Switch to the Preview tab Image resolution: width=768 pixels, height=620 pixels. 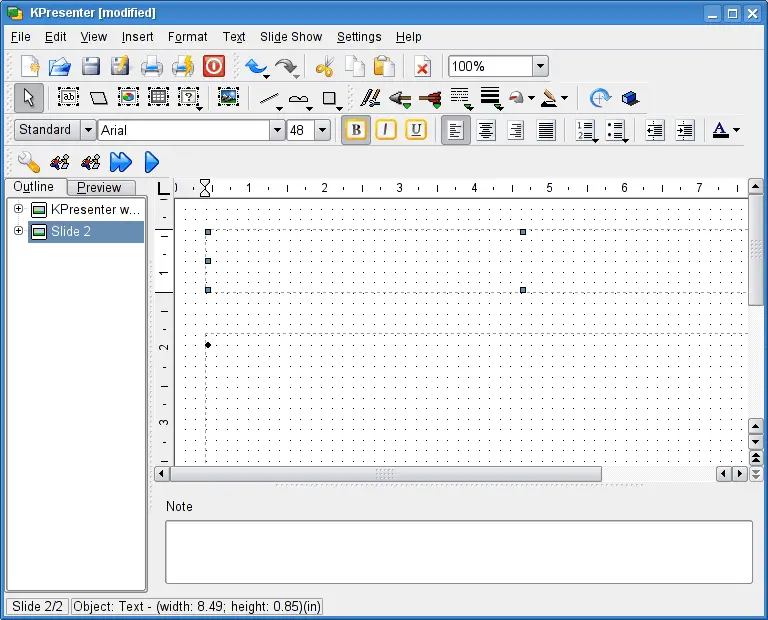pyautogui.click(x=100, y=187)
